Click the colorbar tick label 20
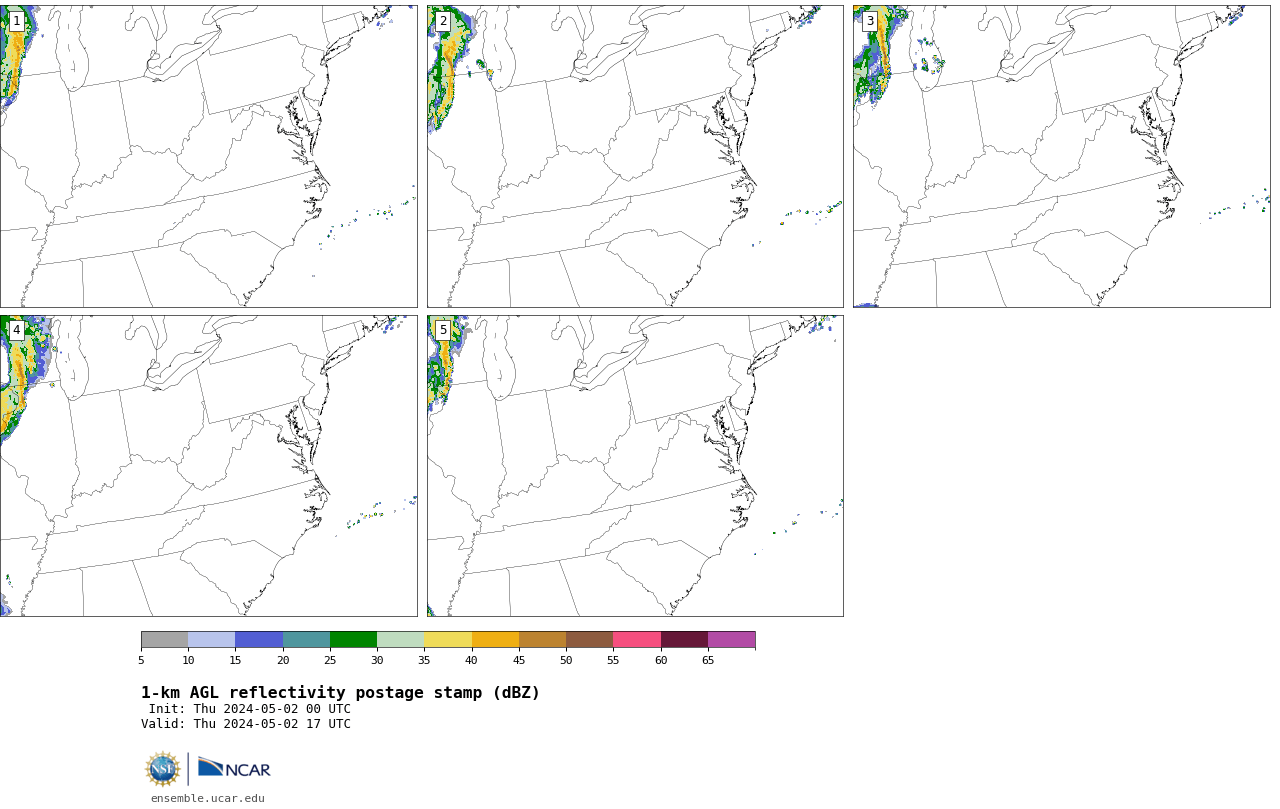Screen dimensions: 1280x809 pyautogui.click(x=283, y=660)
